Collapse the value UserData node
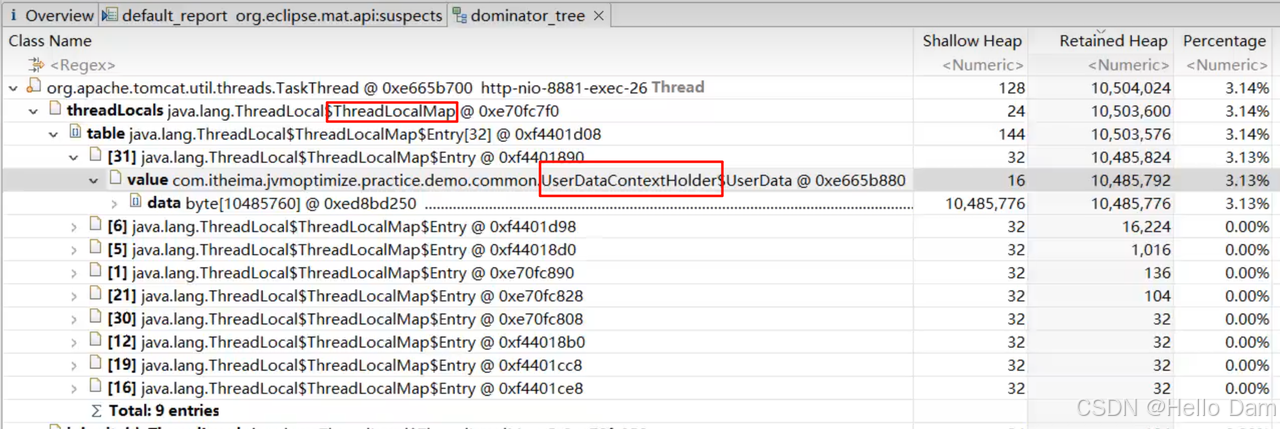The height and width of the screenshot is (429, 1280). 93,180
